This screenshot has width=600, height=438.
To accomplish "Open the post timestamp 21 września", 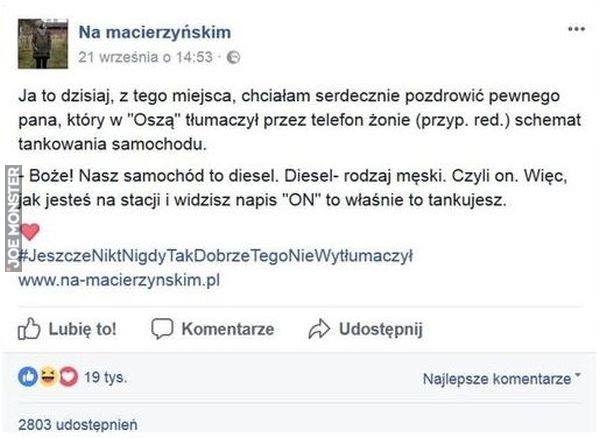I will pos(145,57).
